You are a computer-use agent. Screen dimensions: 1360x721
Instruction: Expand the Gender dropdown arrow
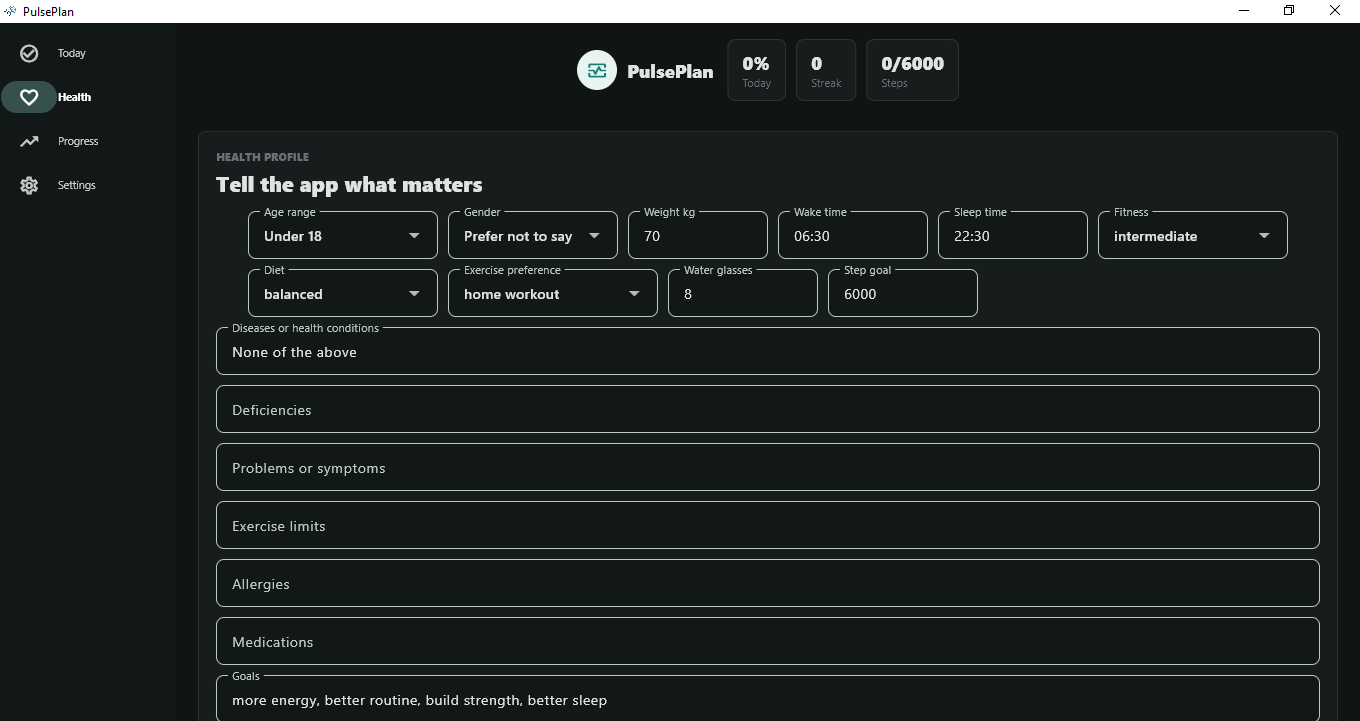(x=594, y=236)
